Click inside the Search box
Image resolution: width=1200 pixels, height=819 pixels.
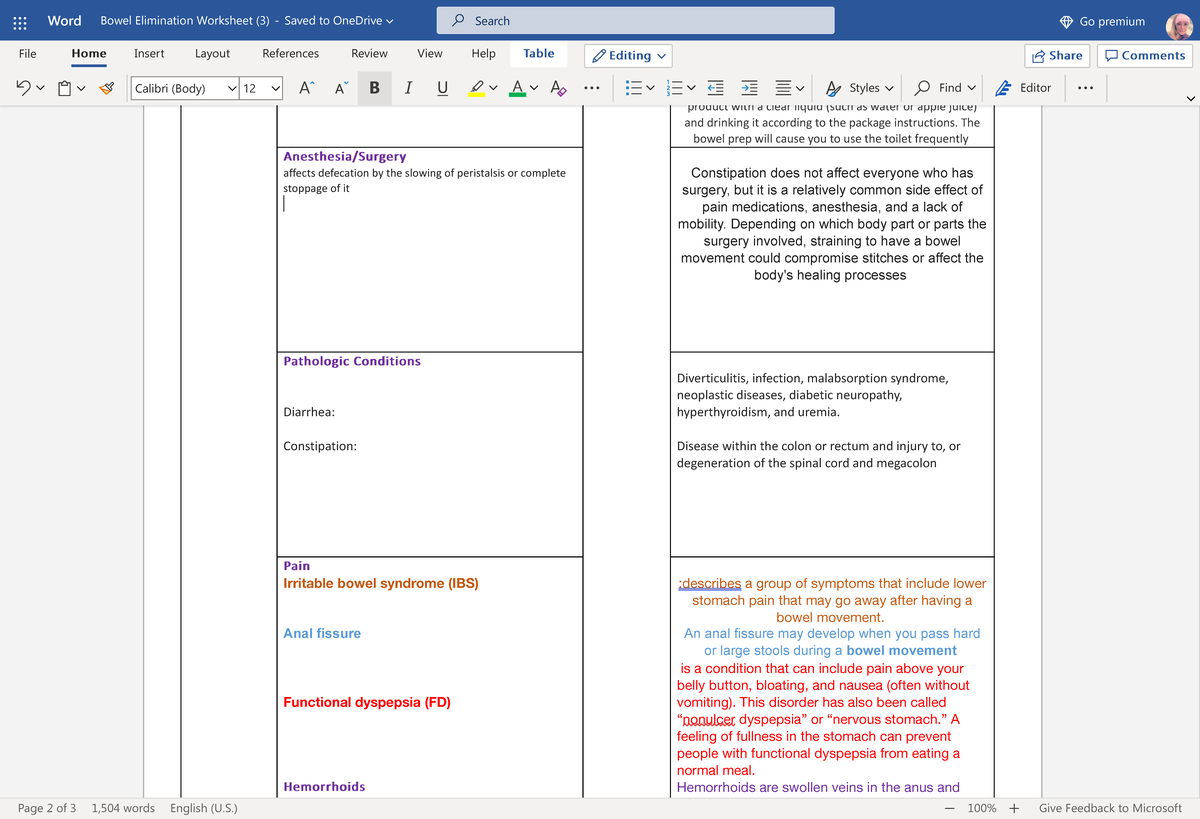click(x=635, y=20)
